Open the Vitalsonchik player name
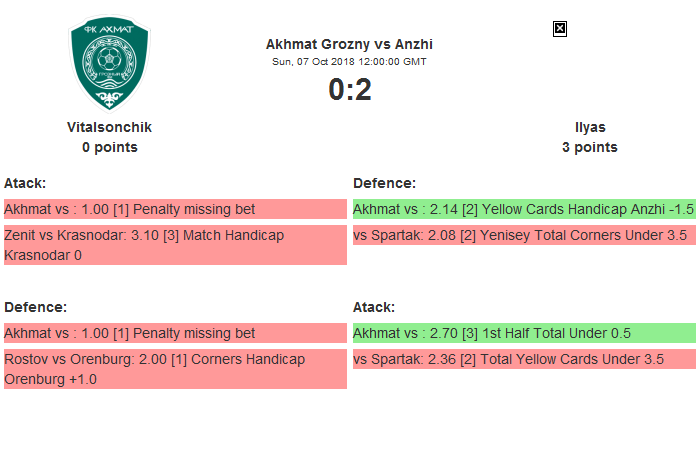The height and width of the screenshot is (460, 700). click(109, 127)
